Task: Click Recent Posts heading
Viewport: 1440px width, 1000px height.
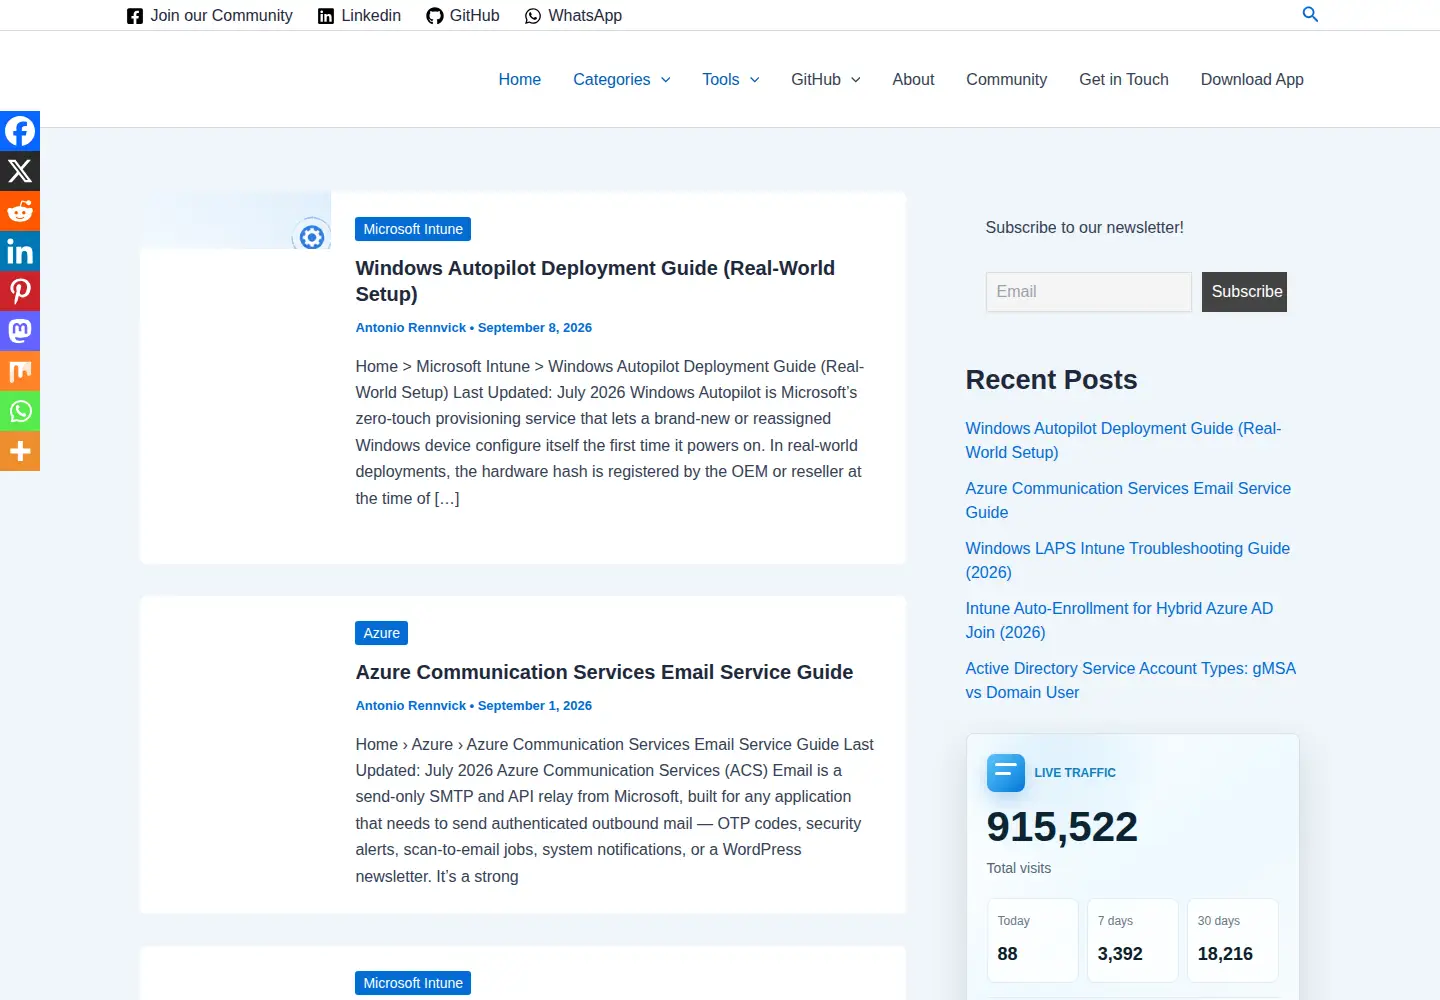Action: coord(1051,380)
